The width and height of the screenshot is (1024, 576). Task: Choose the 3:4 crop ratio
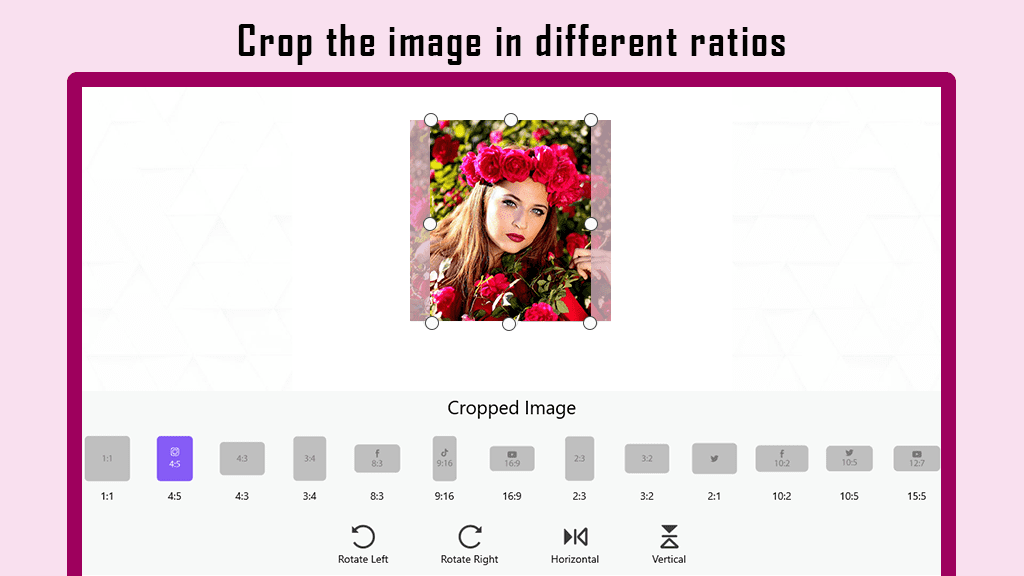(310, 458)
